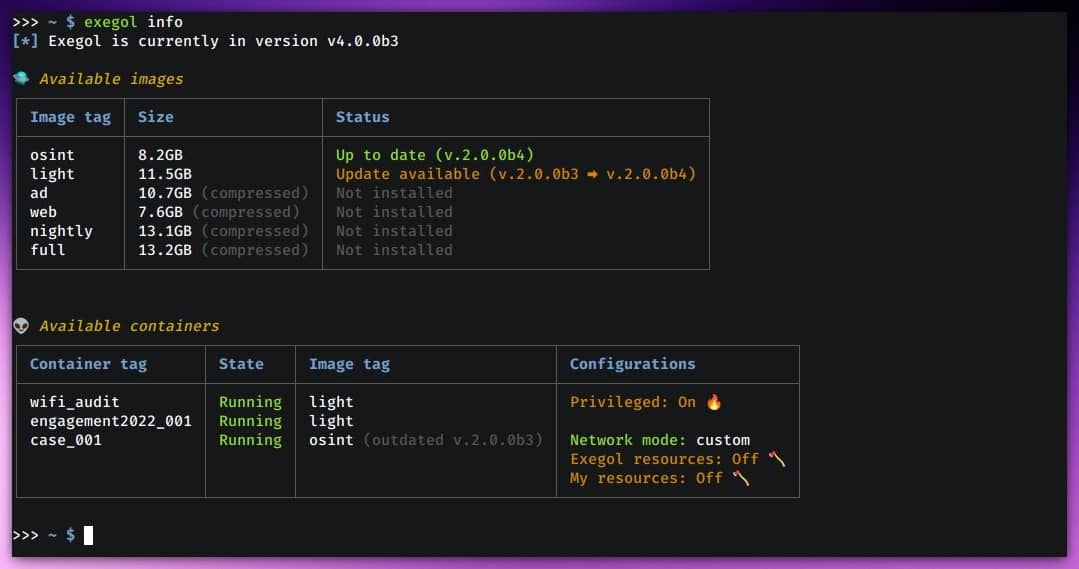Click the green Up to date status text
This screenshot has height=569, width=1079.
(x=434, y=155)
